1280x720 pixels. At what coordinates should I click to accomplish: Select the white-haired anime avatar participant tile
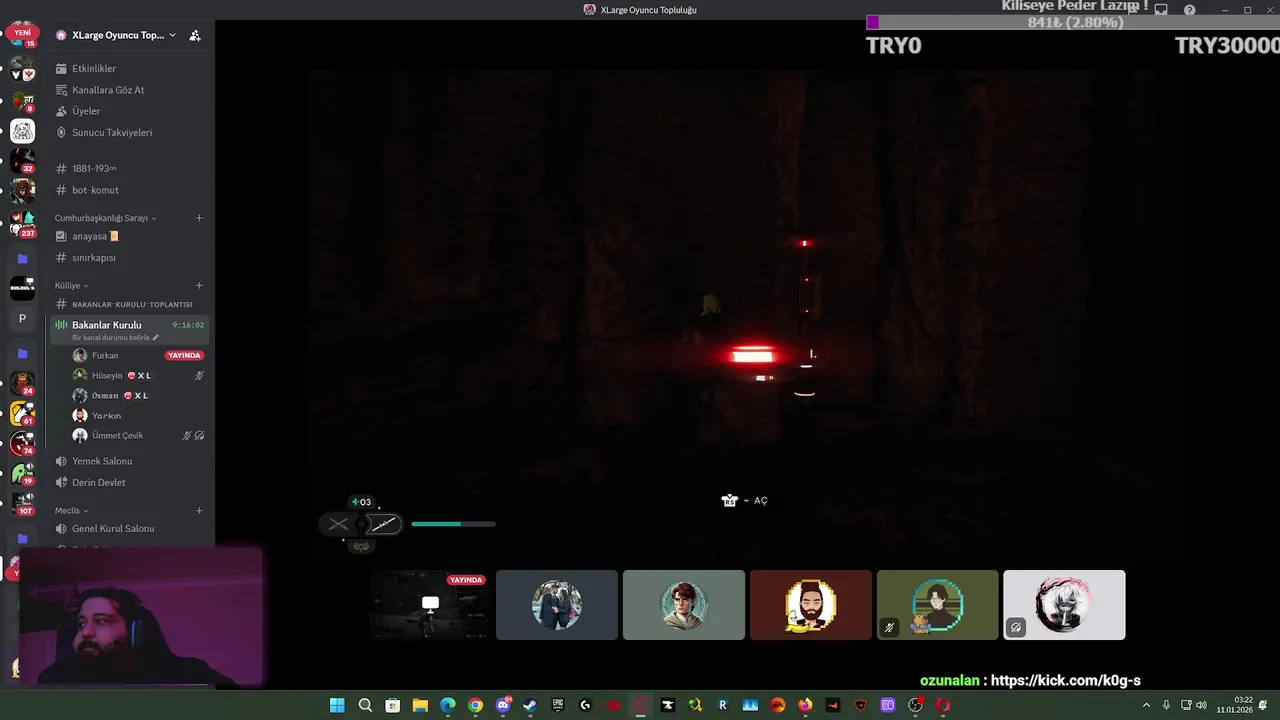pyautogui.click(x=1064, y=604)
